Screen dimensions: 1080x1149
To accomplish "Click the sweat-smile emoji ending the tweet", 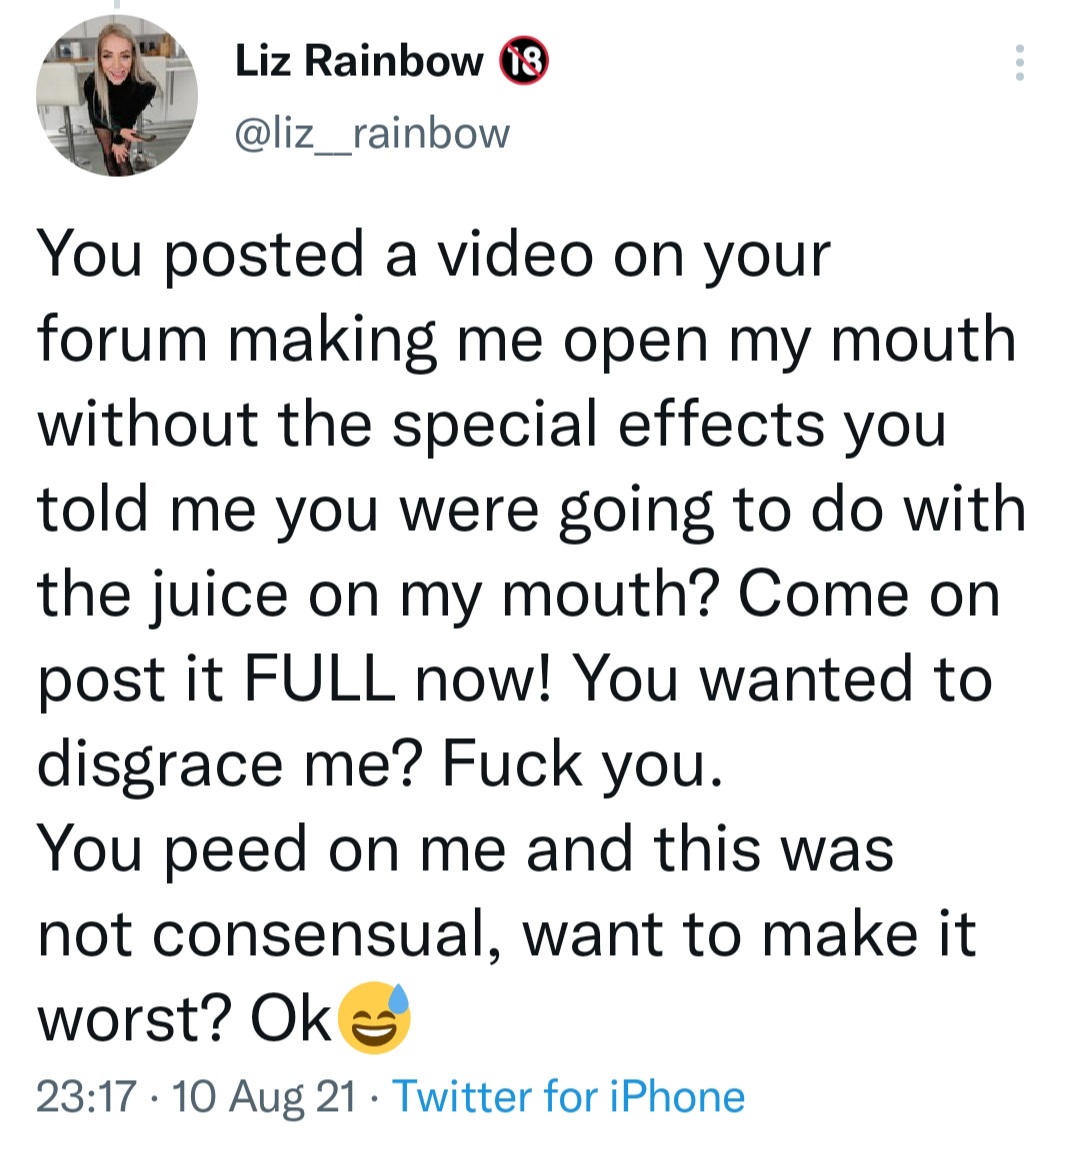I will (x=374, y=1018).
